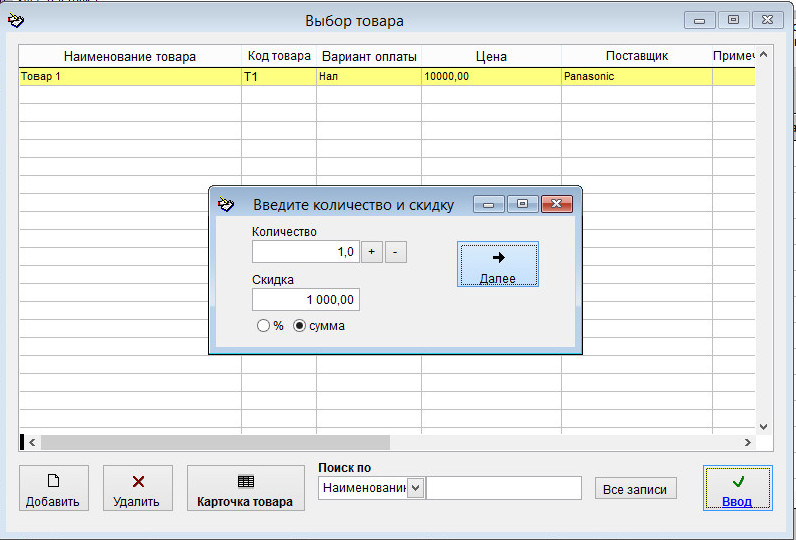Sort by Наименование товара column header

[x=130, y=56]
